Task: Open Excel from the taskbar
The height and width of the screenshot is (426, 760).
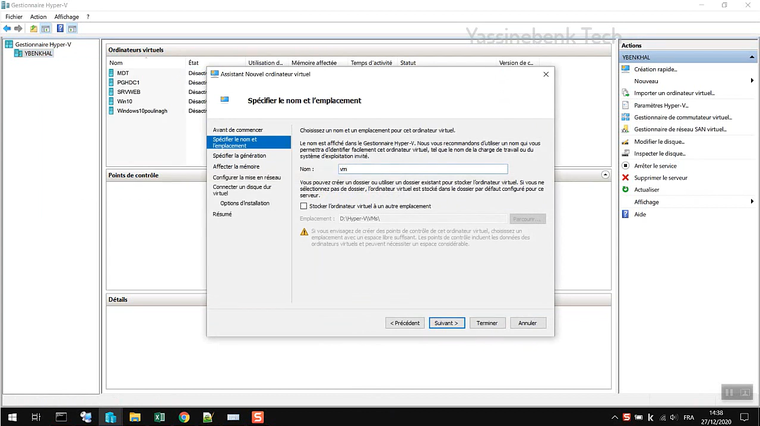Action: tap(159, 417)
